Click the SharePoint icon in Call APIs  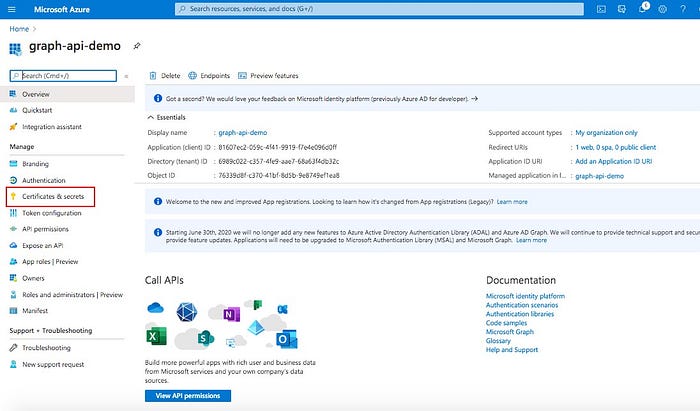tap(205, 338)
